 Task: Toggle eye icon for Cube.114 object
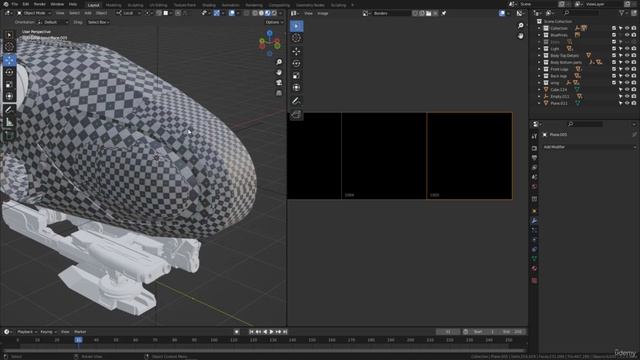coord(627,89)
